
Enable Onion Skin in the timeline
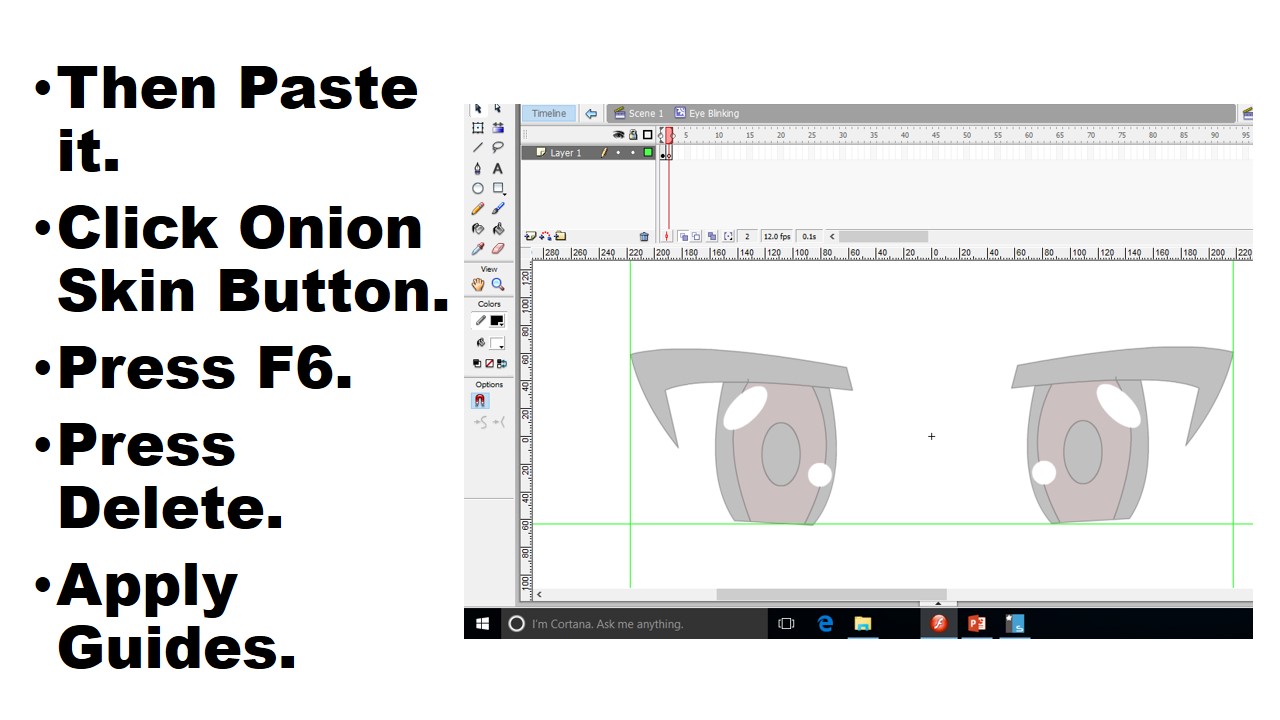(681, 235)
